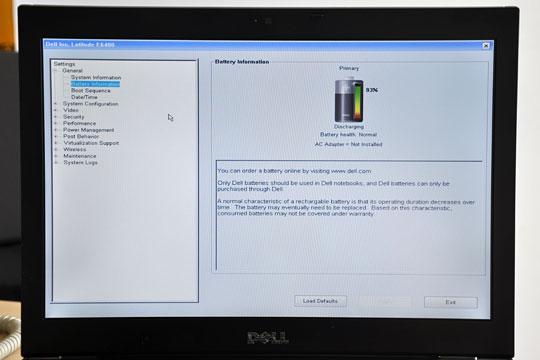Screen dimensions: 540x360
Task: Click the battery charge level bar
Action: (358, 102)
